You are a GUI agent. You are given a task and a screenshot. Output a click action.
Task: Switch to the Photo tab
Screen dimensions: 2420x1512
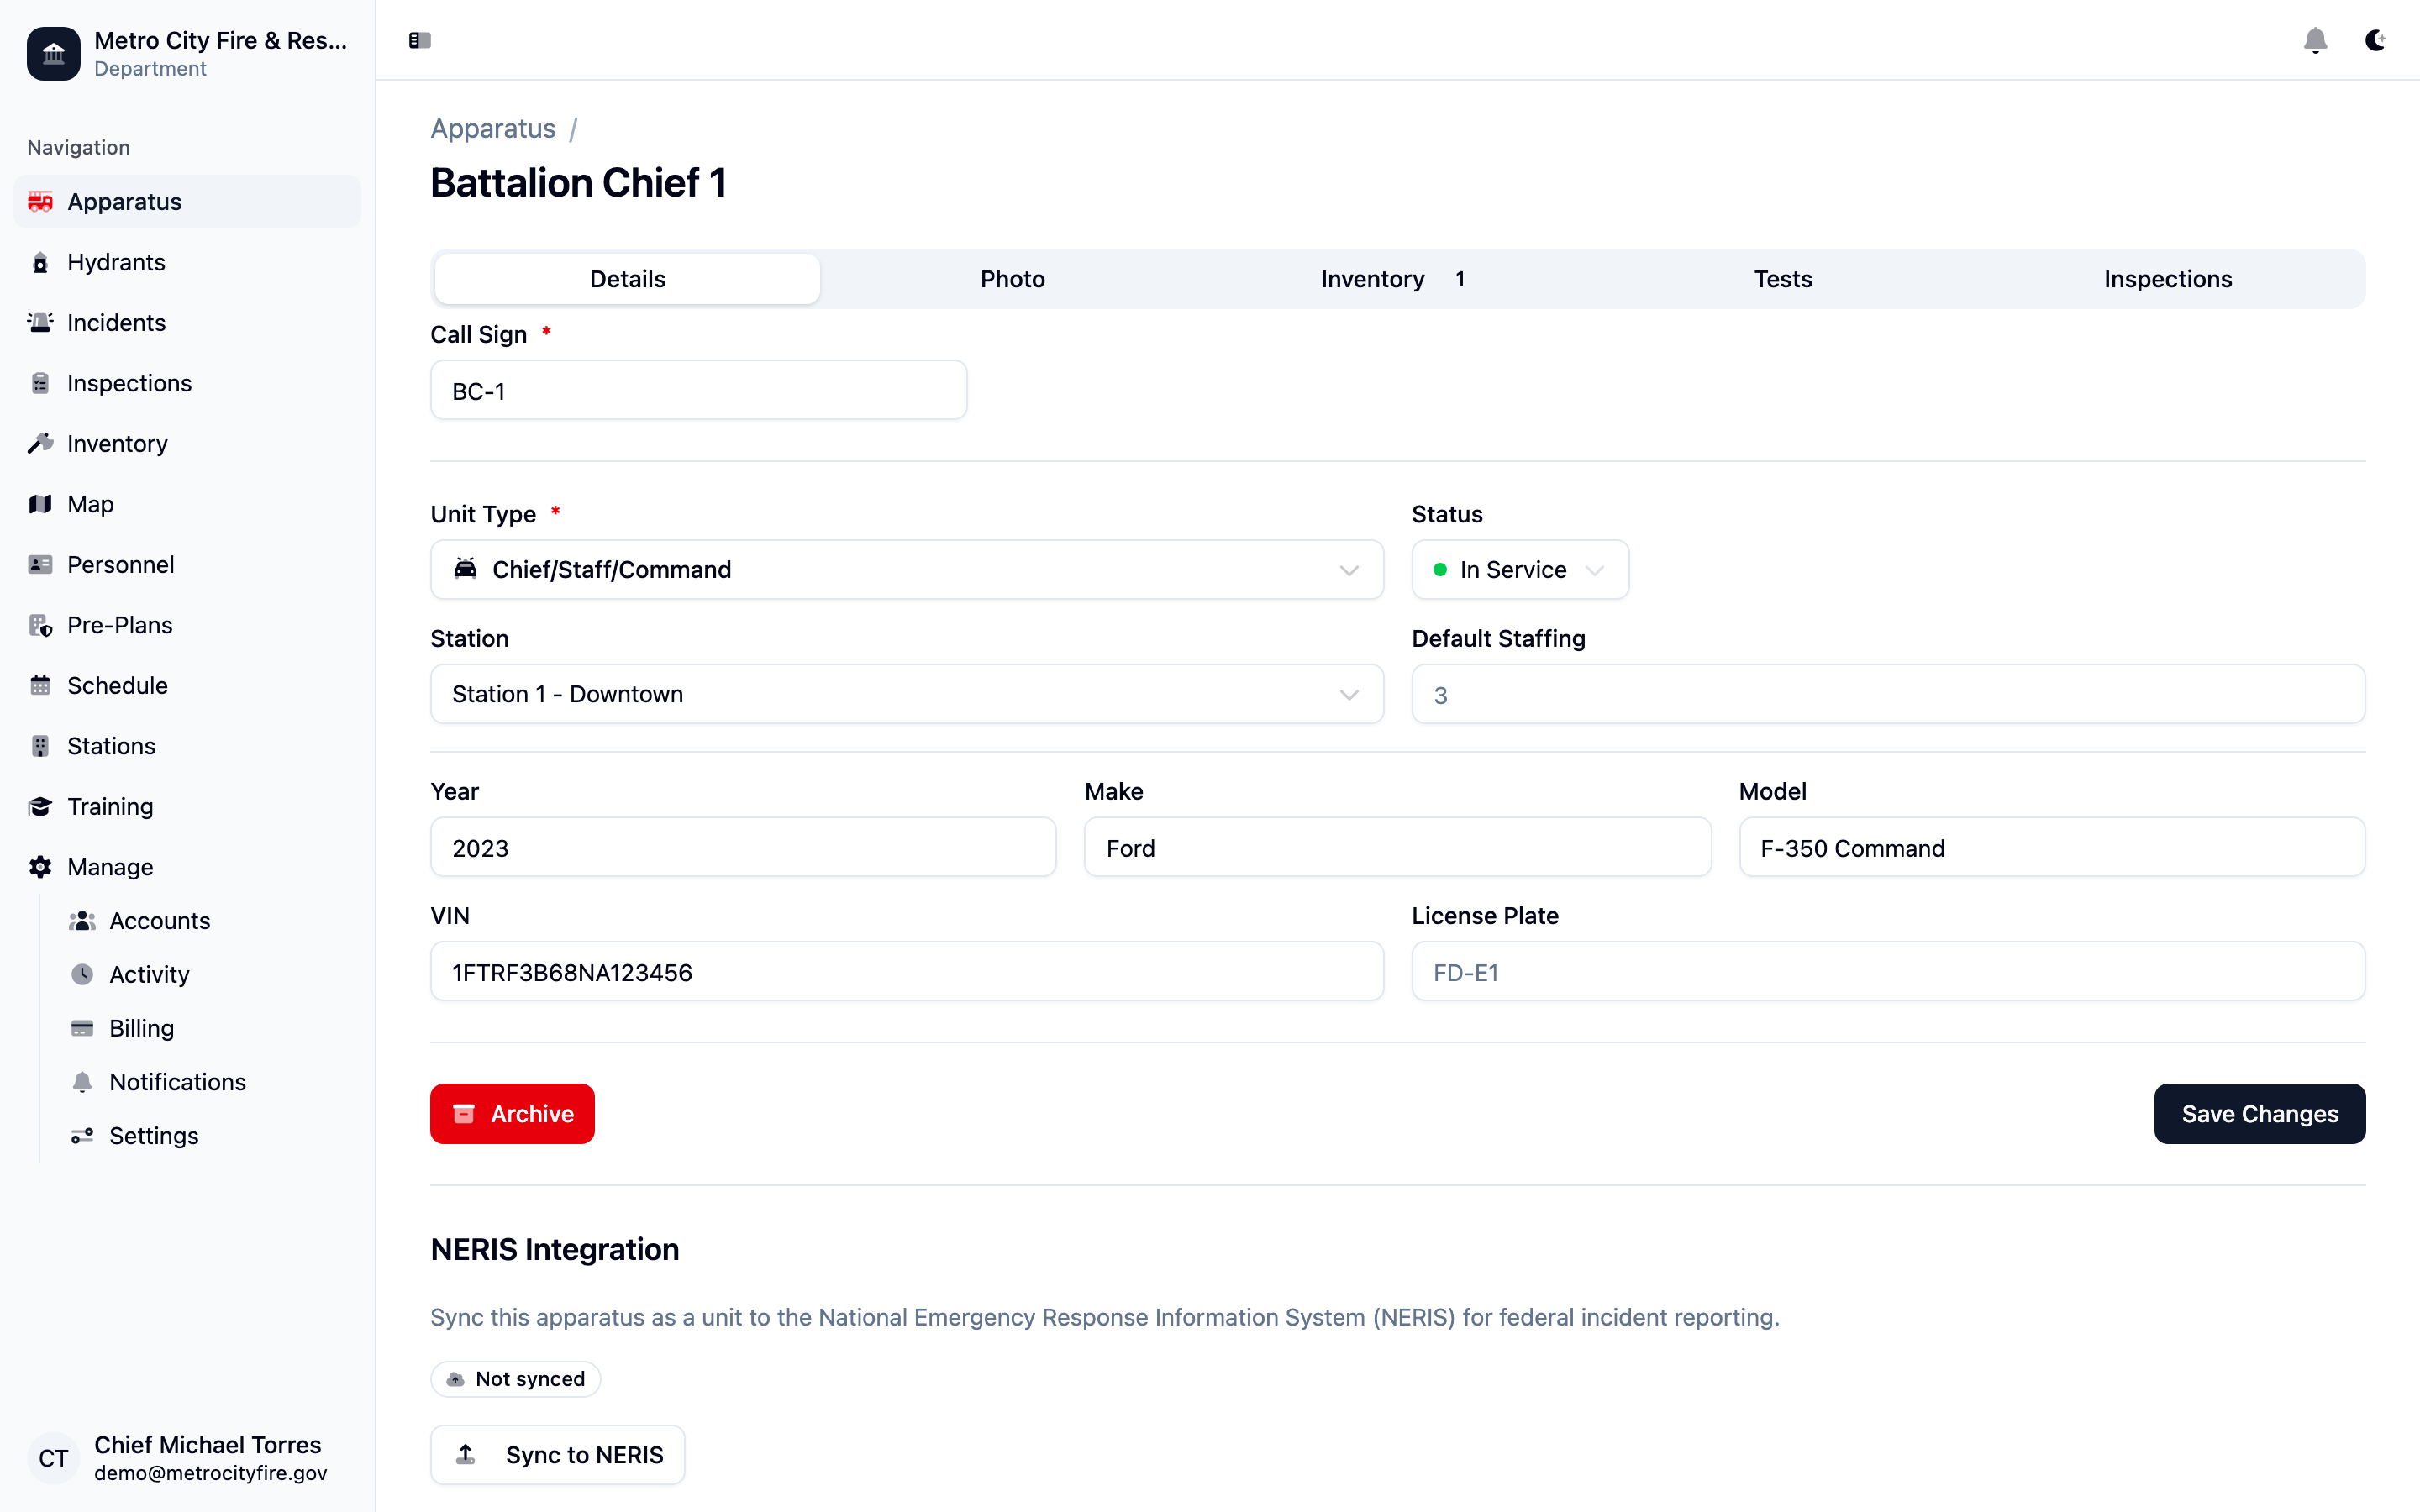click(1012, 279)
